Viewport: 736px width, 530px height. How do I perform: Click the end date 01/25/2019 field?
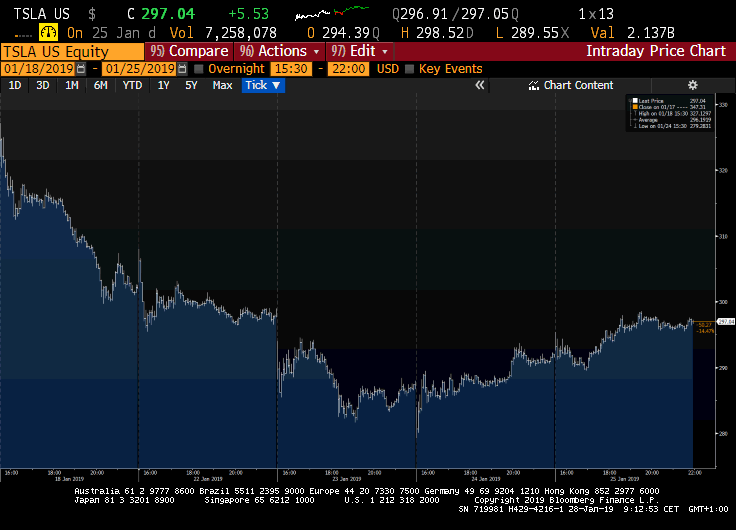139,69
